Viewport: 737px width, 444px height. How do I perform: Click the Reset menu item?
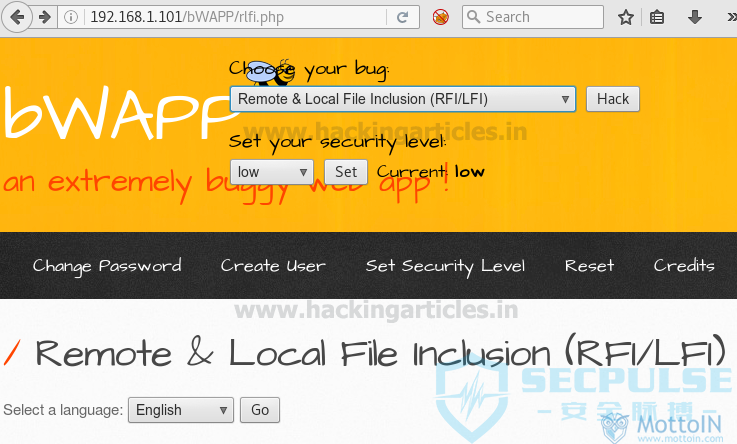click(589, 266)
